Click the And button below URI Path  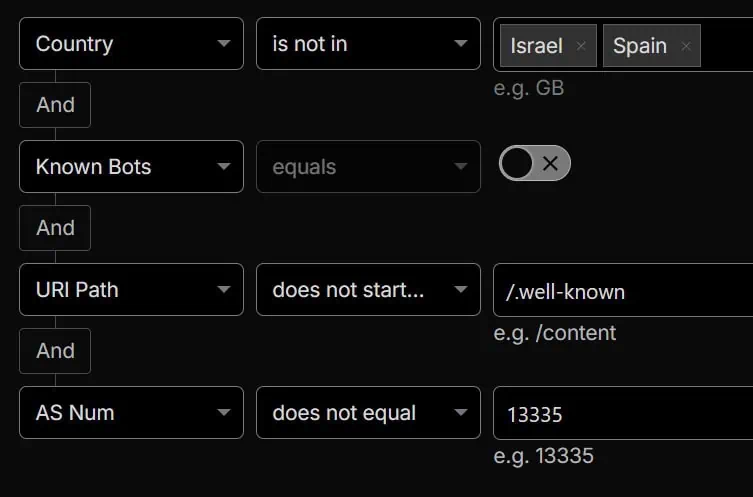click(55, 351)
